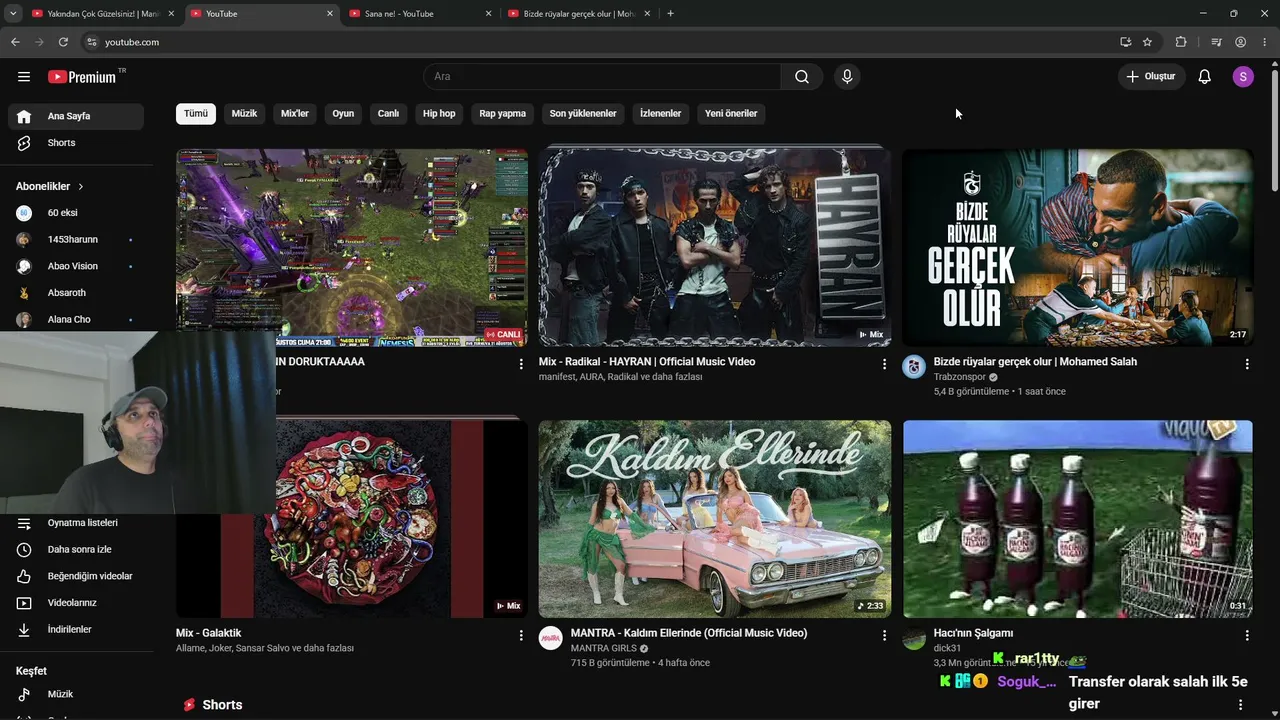Open the Absaroth subscription
Image resolution: width=1280 pixels, height=720 pixels.
tap(76, 293)
